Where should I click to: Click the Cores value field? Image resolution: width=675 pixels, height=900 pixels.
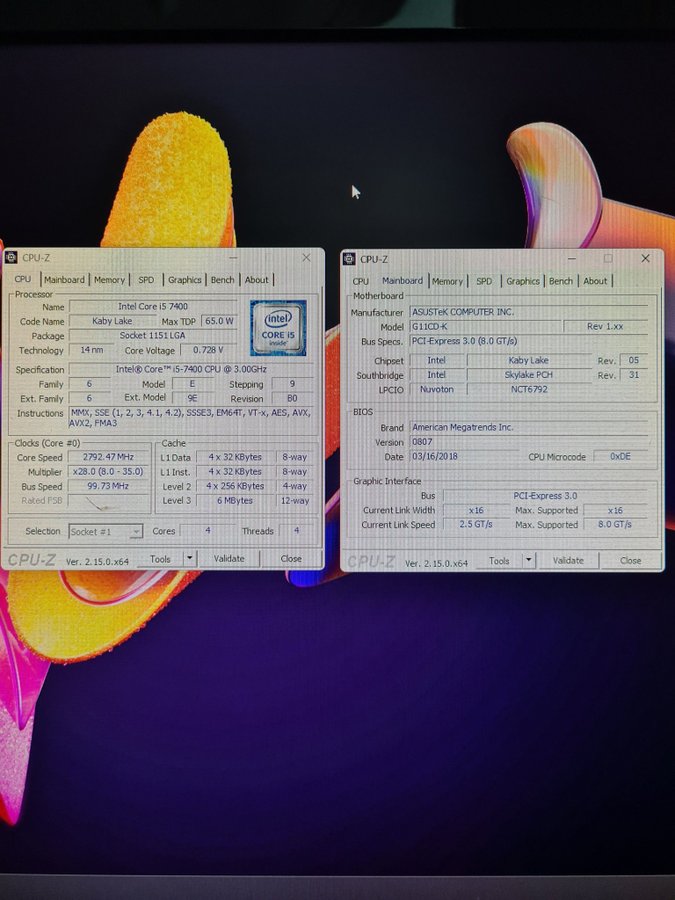(208, 531)
